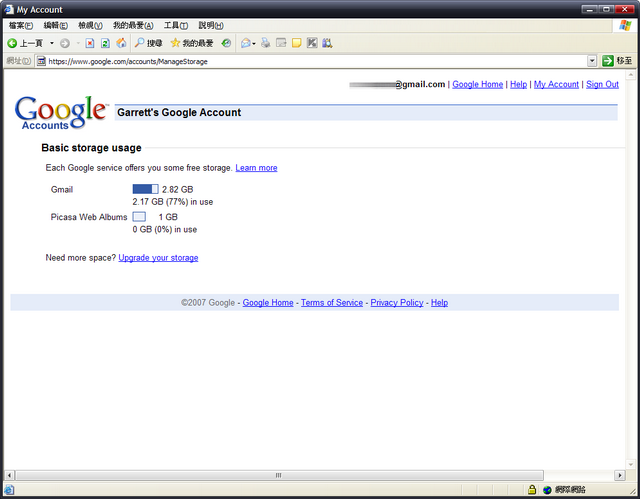Click the '0 GB (0%) in use' text
640x499 pixels.
click(x=164, y=229)
